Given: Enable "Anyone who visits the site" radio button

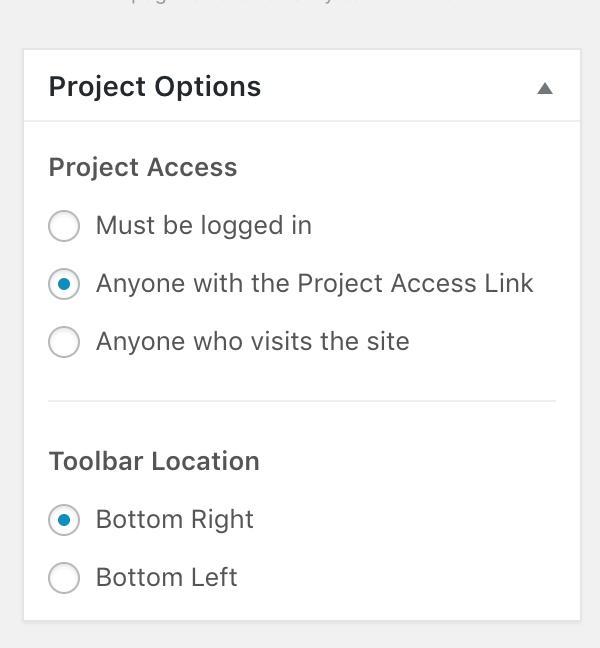Looking at the screenshot, I should 64,343.
